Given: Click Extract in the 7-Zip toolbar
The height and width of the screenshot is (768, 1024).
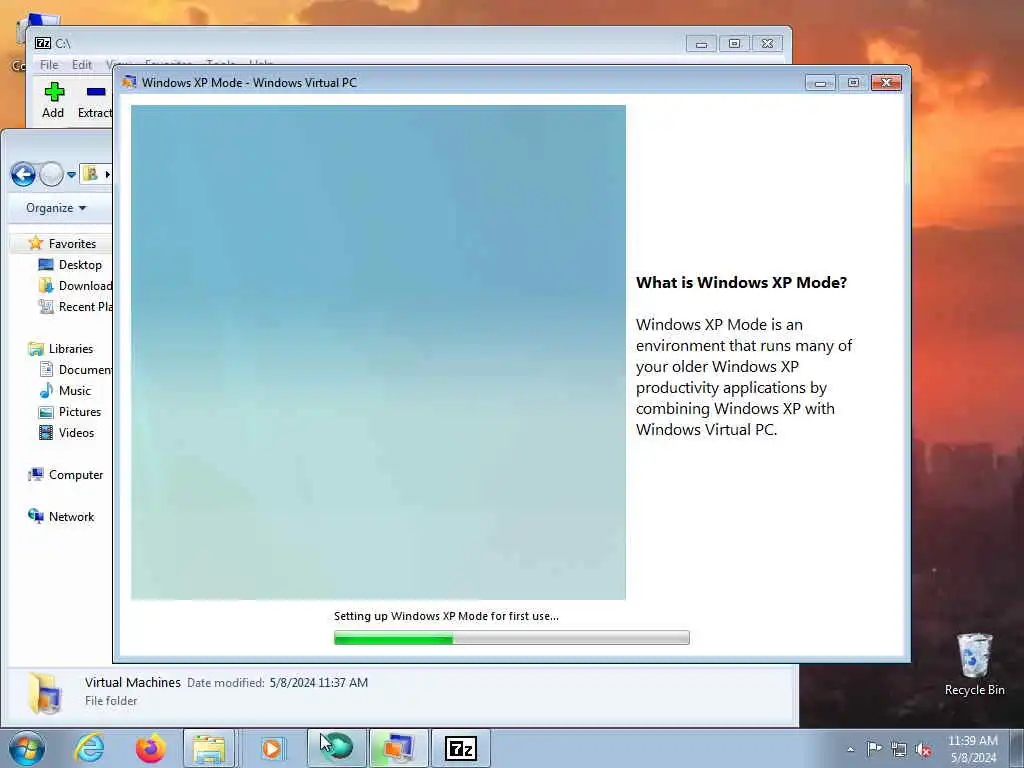Looking at the screenshot, I should click(95, 100).
